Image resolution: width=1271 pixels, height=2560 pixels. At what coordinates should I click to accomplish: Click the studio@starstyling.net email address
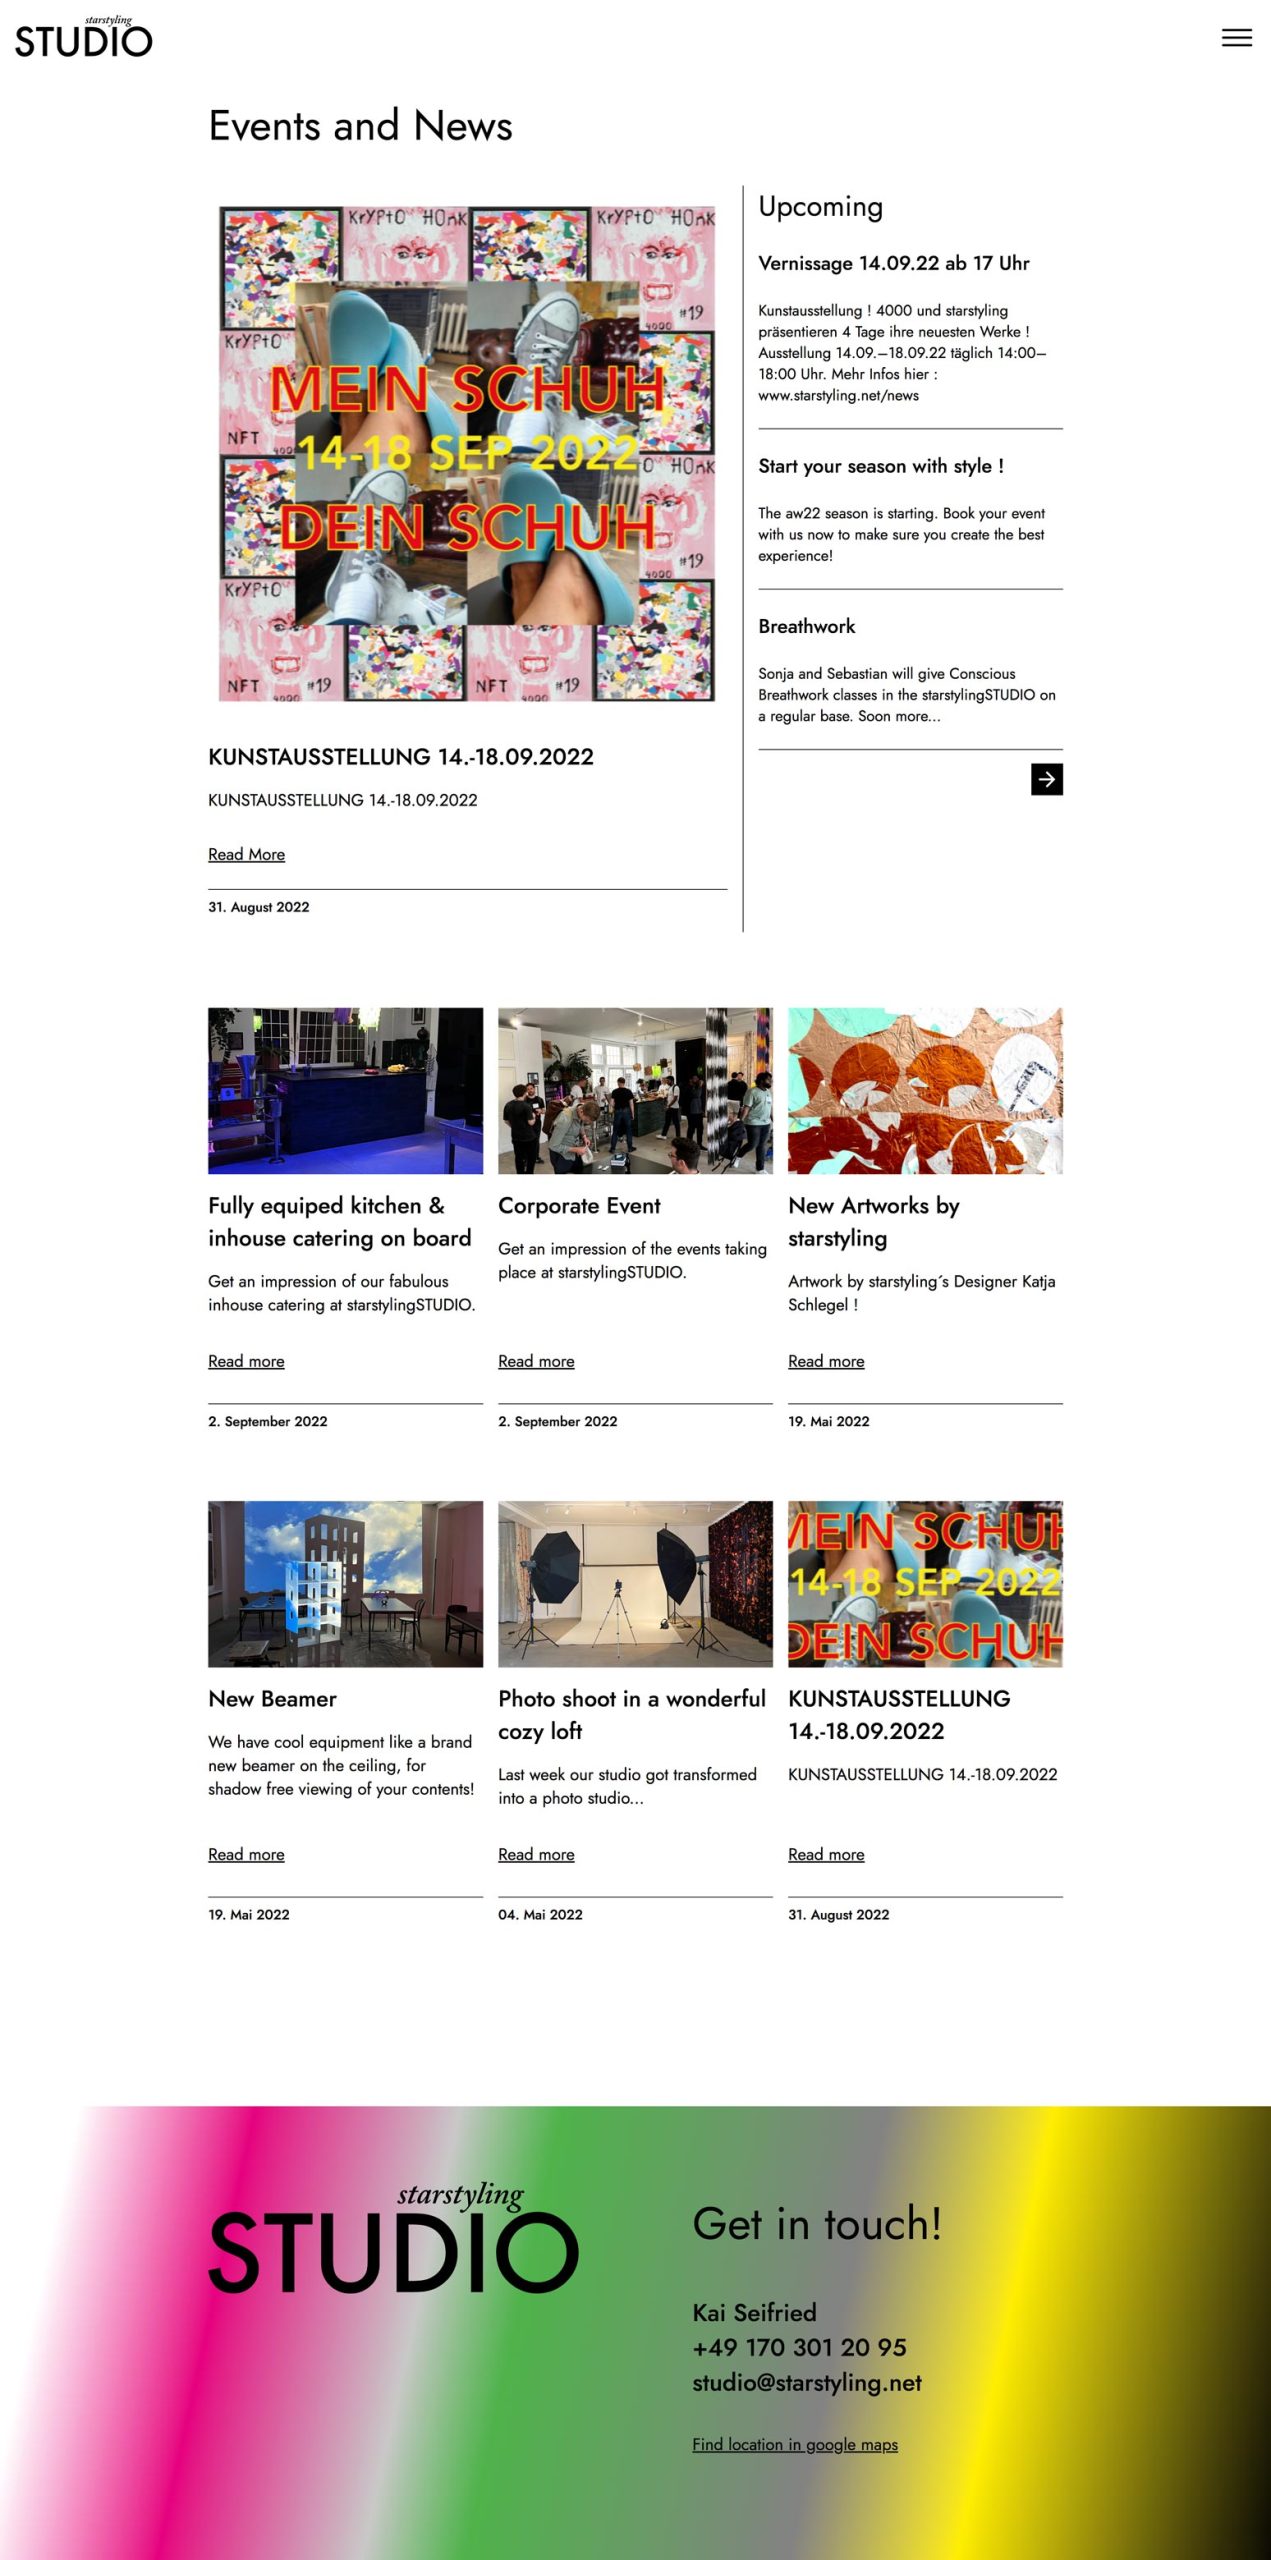coord(807,2382)
